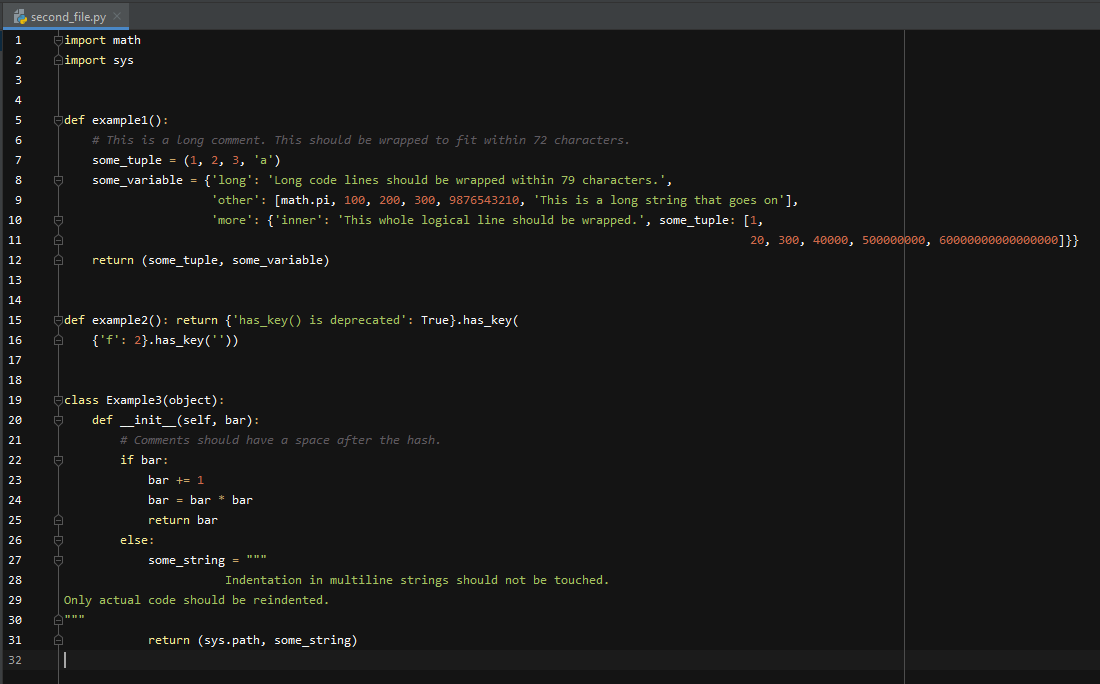This screenshot has width=1100, height=684.
Task: Select the second_file.py editor tab
Action: click(67, 16)
